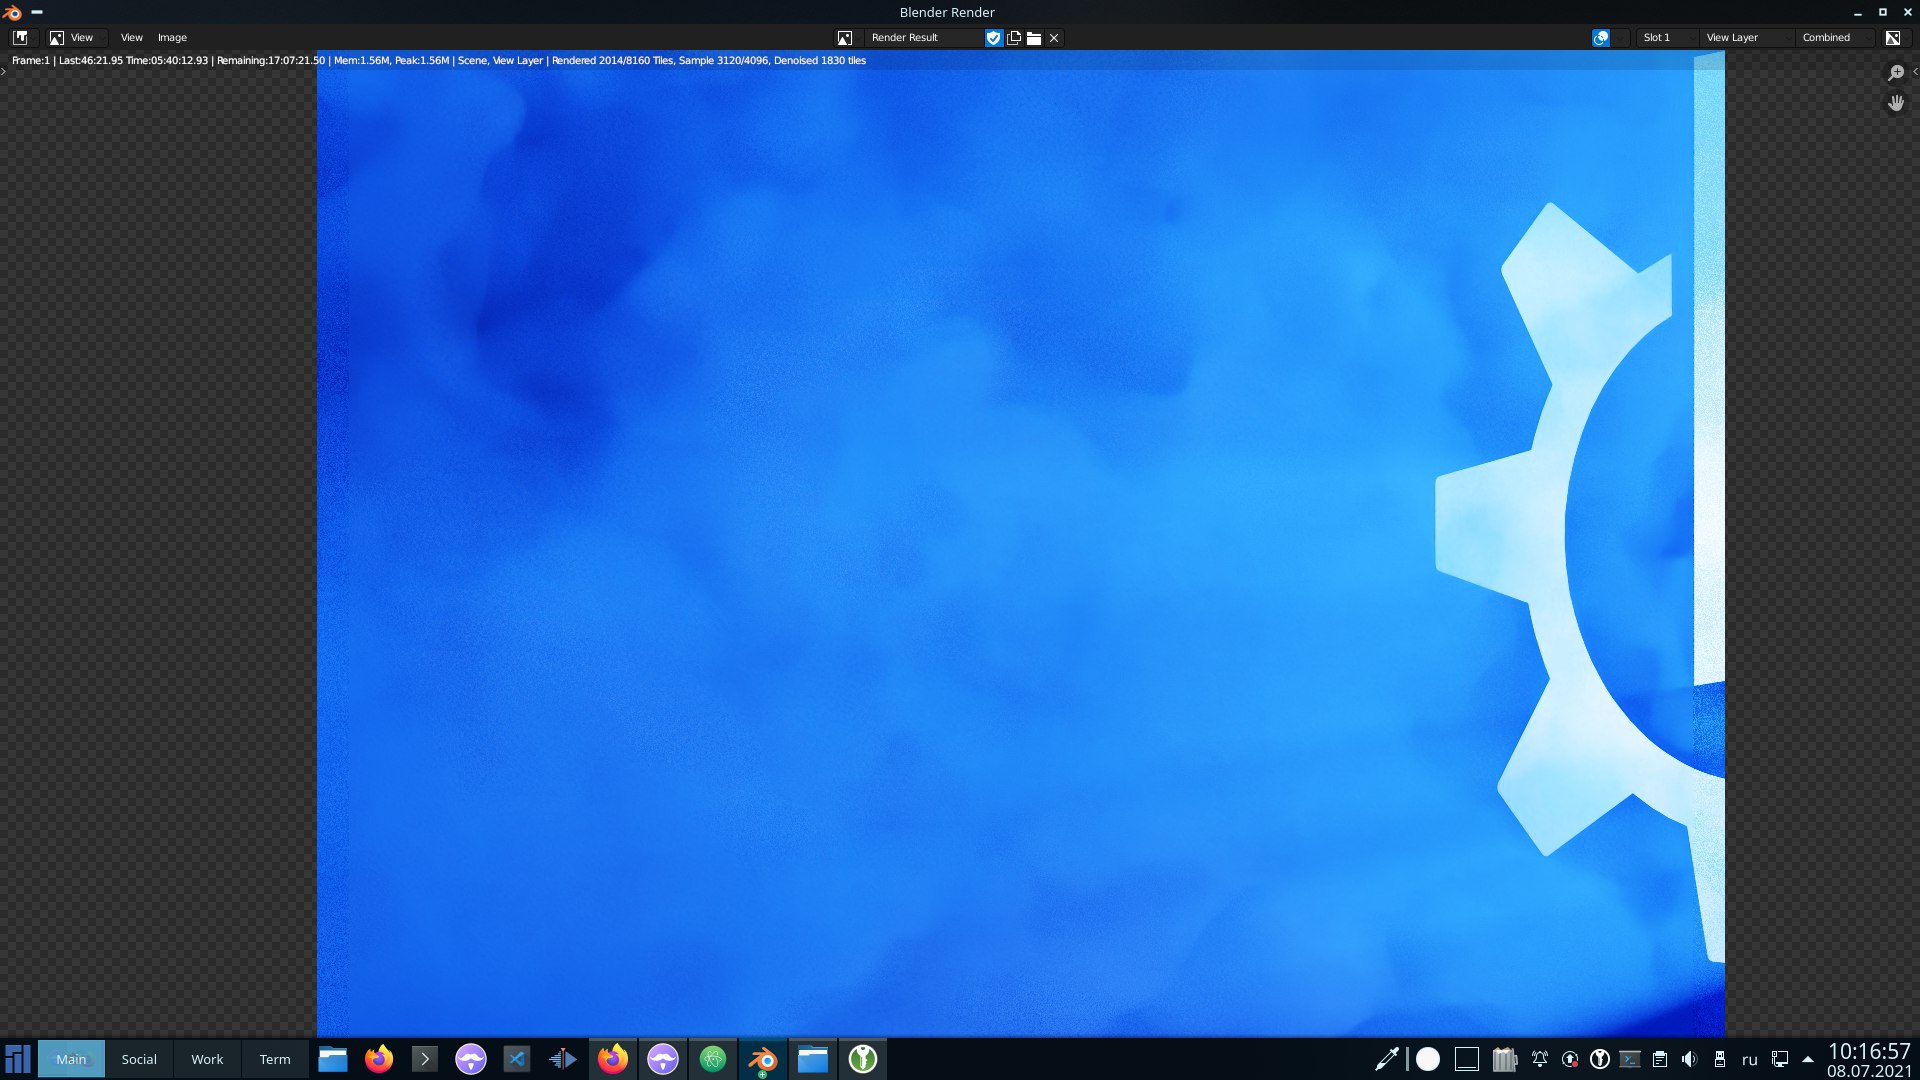Screen dimensions: 1920x1080
Task: Switch to the Social virtual desktop
Action: (x=139, y=1059)
